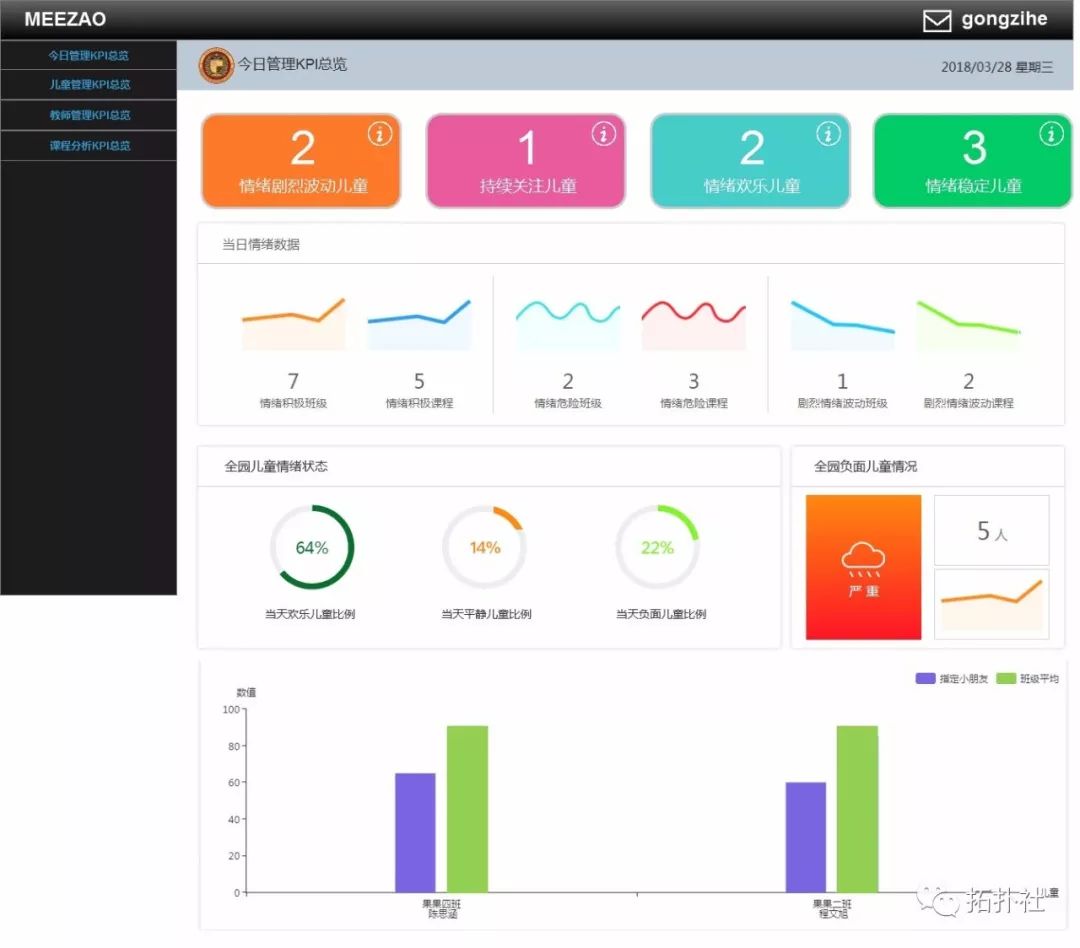
Task: Click the round school emblem logo
Action: click(x=216, y=65)
